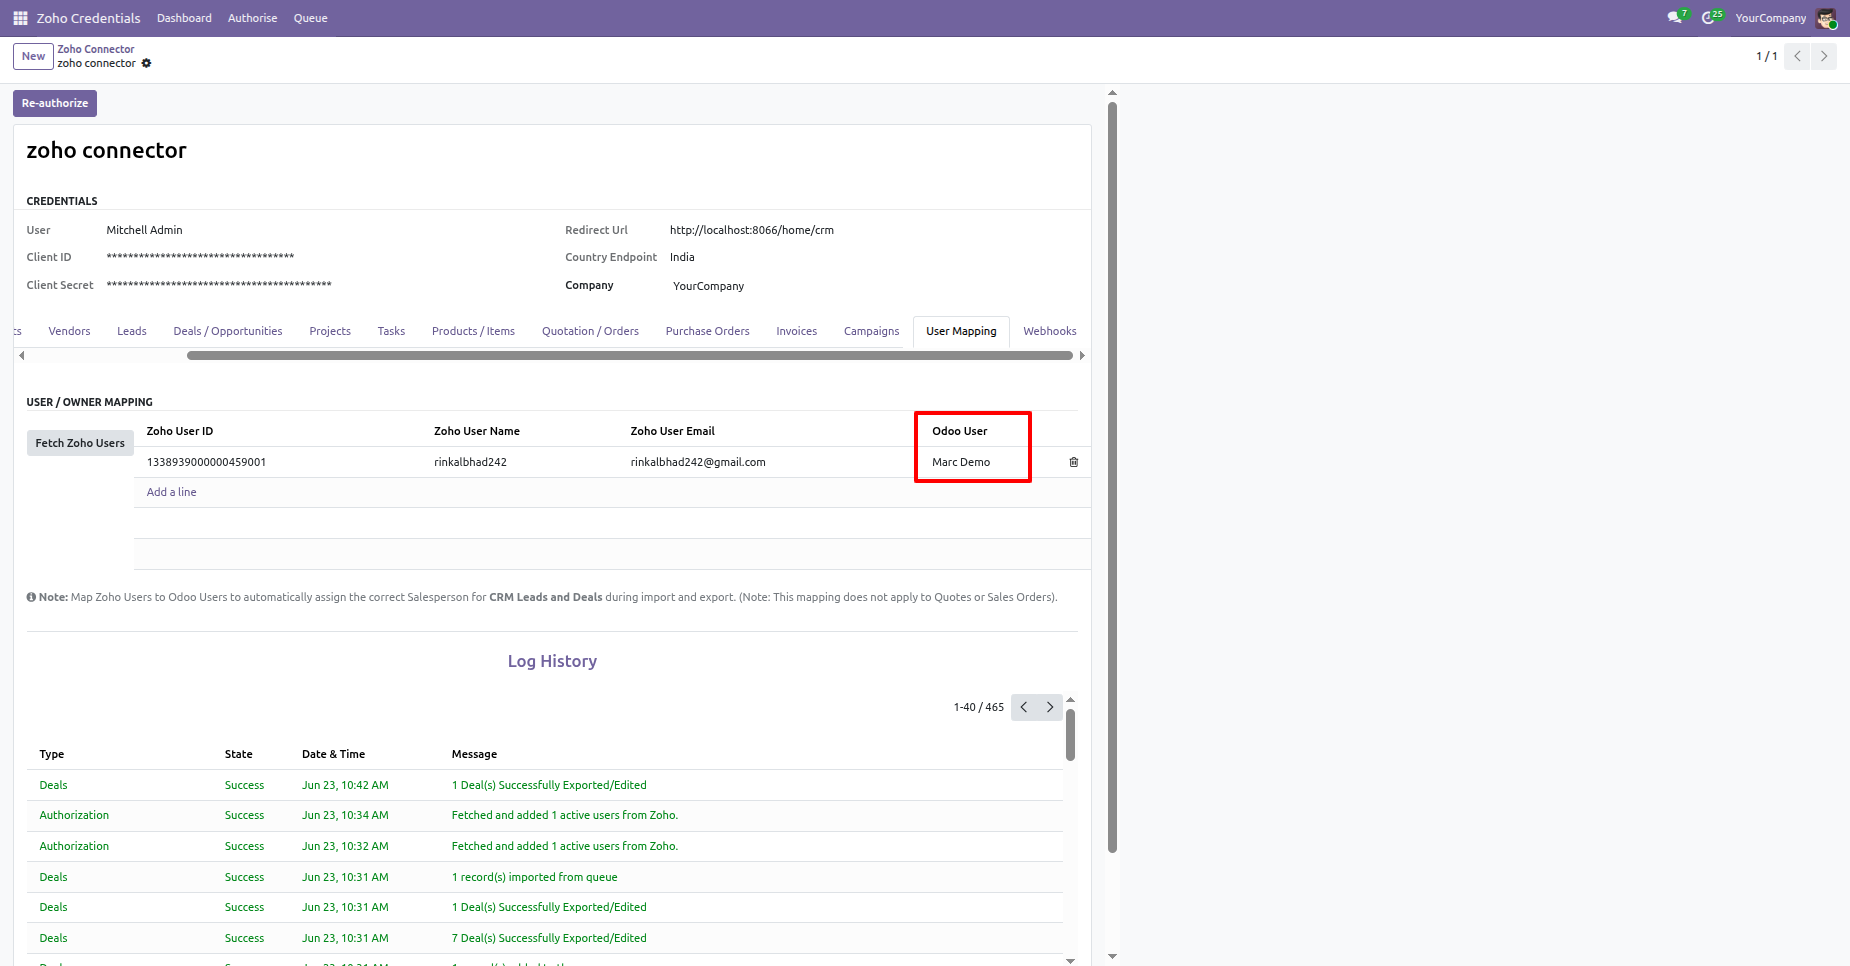
Task: Open the conversations chat icon
Action: pyautogui.click(x=1676, y=18)
